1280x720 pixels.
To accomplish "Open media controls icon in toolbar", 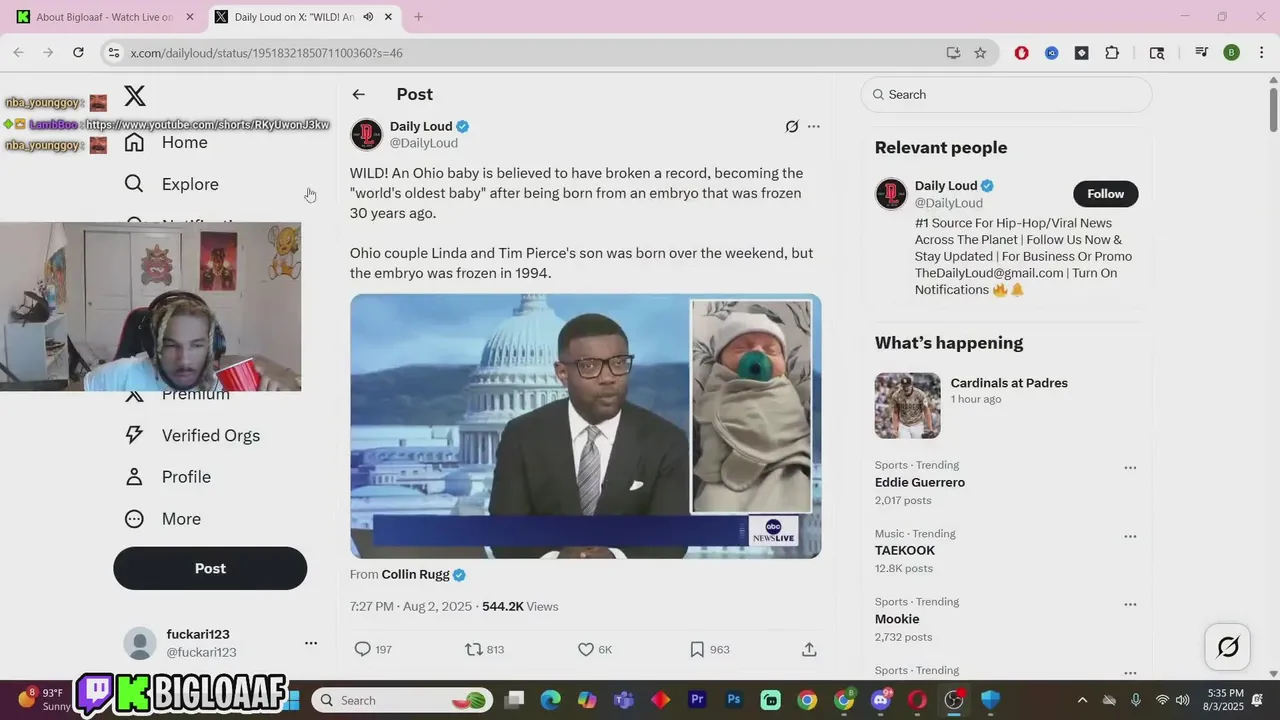I will tap(1201, 53).
